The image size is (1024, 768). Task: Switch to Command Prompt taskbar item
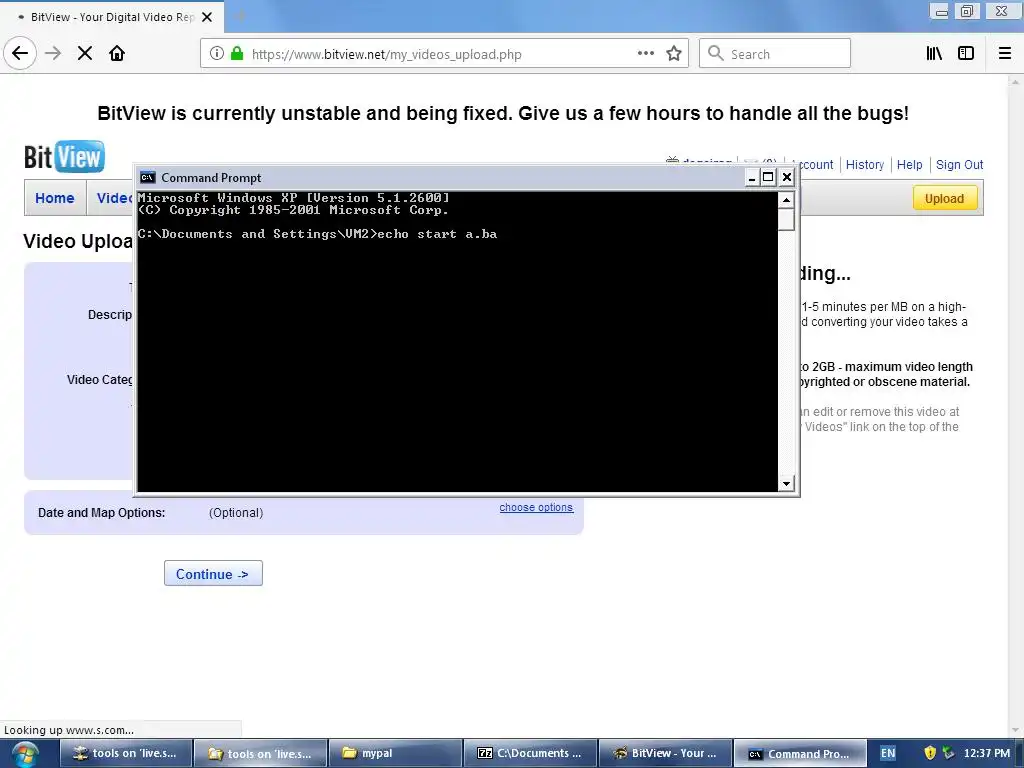801,754
